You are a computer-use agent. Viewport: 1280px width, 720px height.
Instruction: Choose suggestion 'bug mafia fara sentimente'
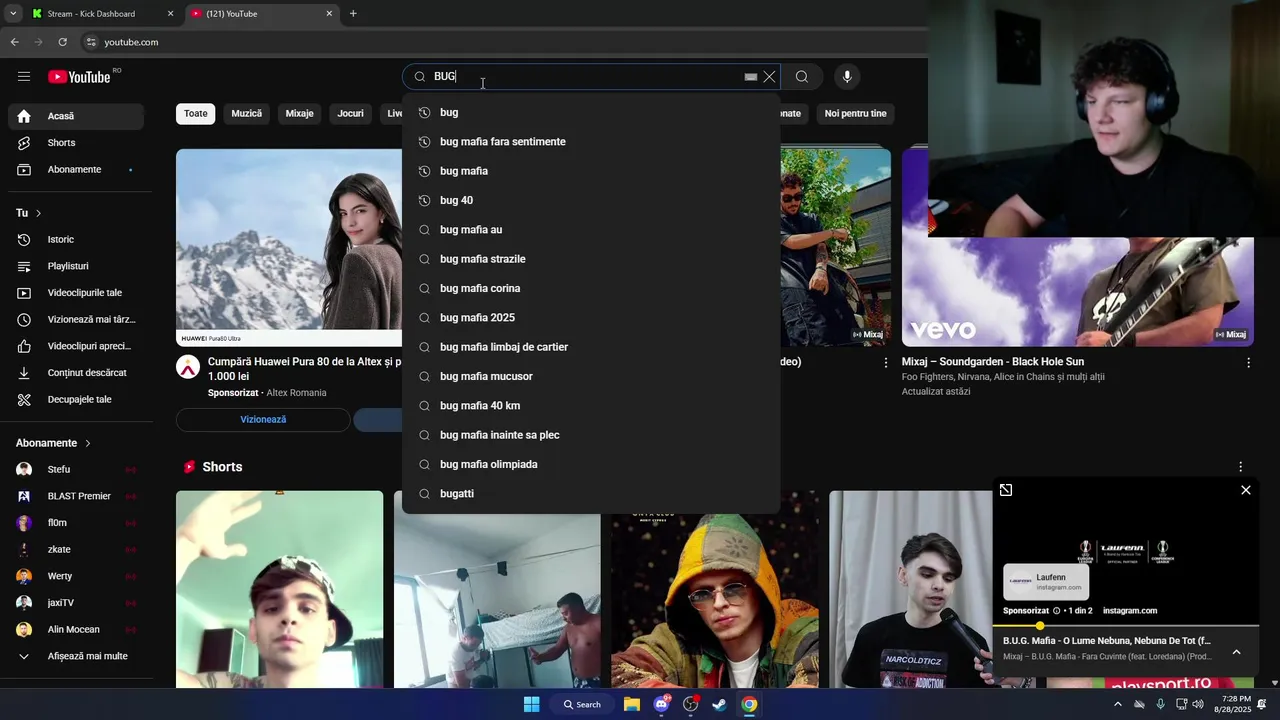(591, 142)
